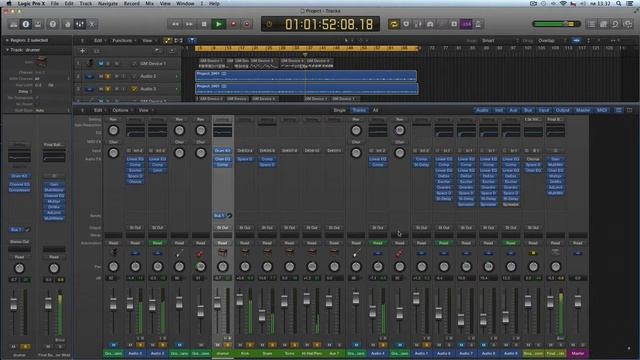This screenshot has width=640, height=360.
Task: Toggle the purple Count-in button
Action: coord(466,24)
